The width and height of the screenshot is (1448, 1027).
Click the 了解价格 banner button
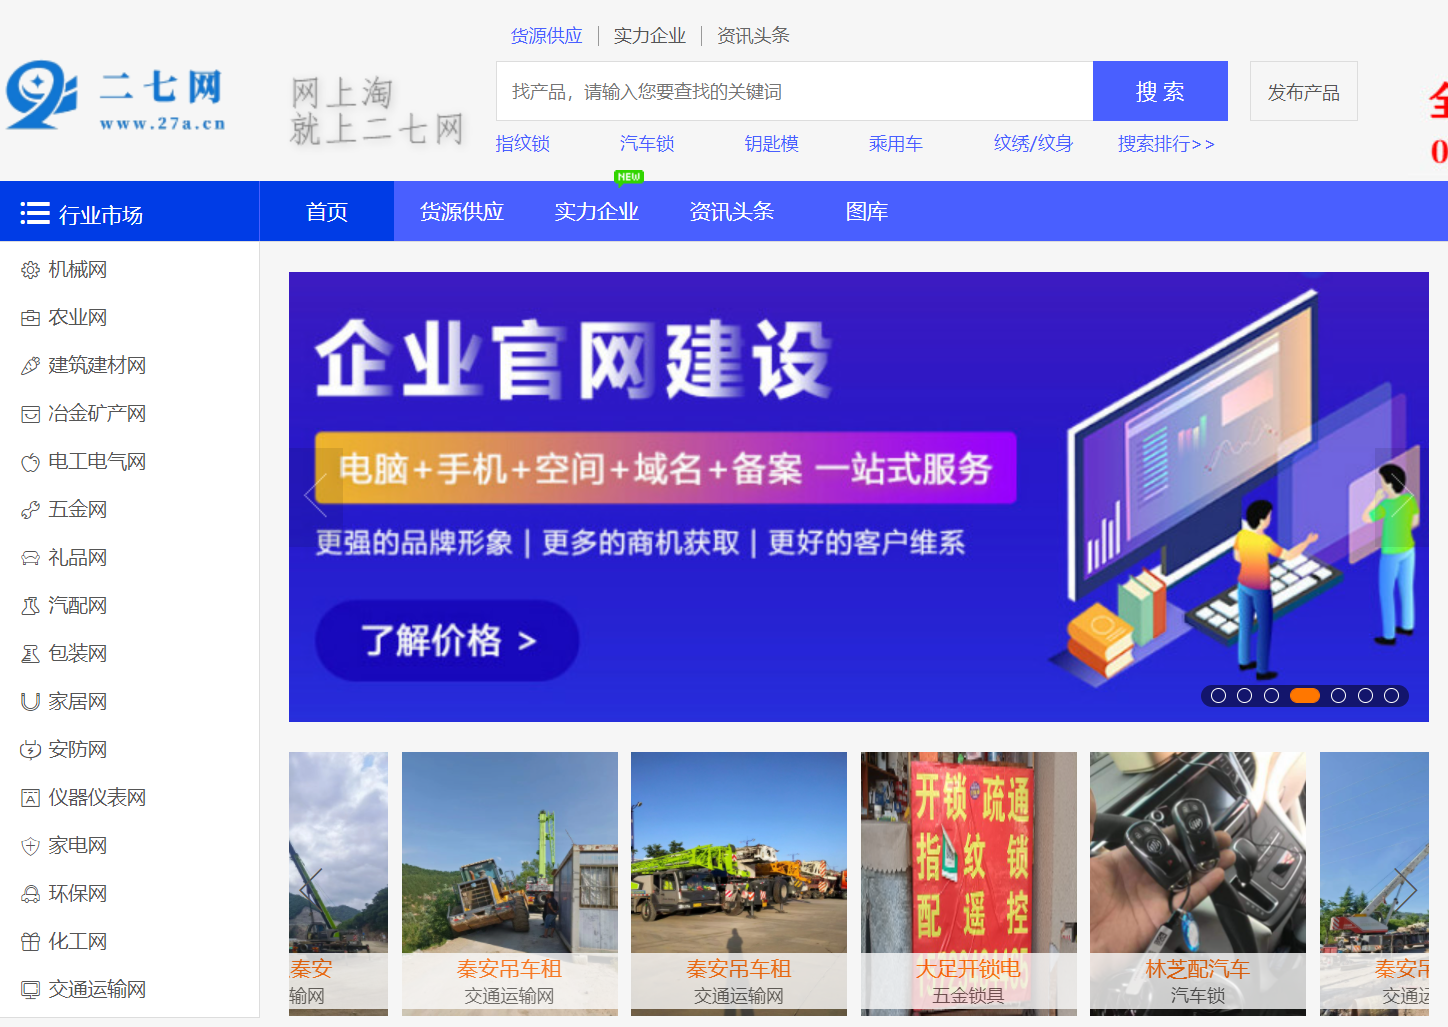(x=446, y=641)
